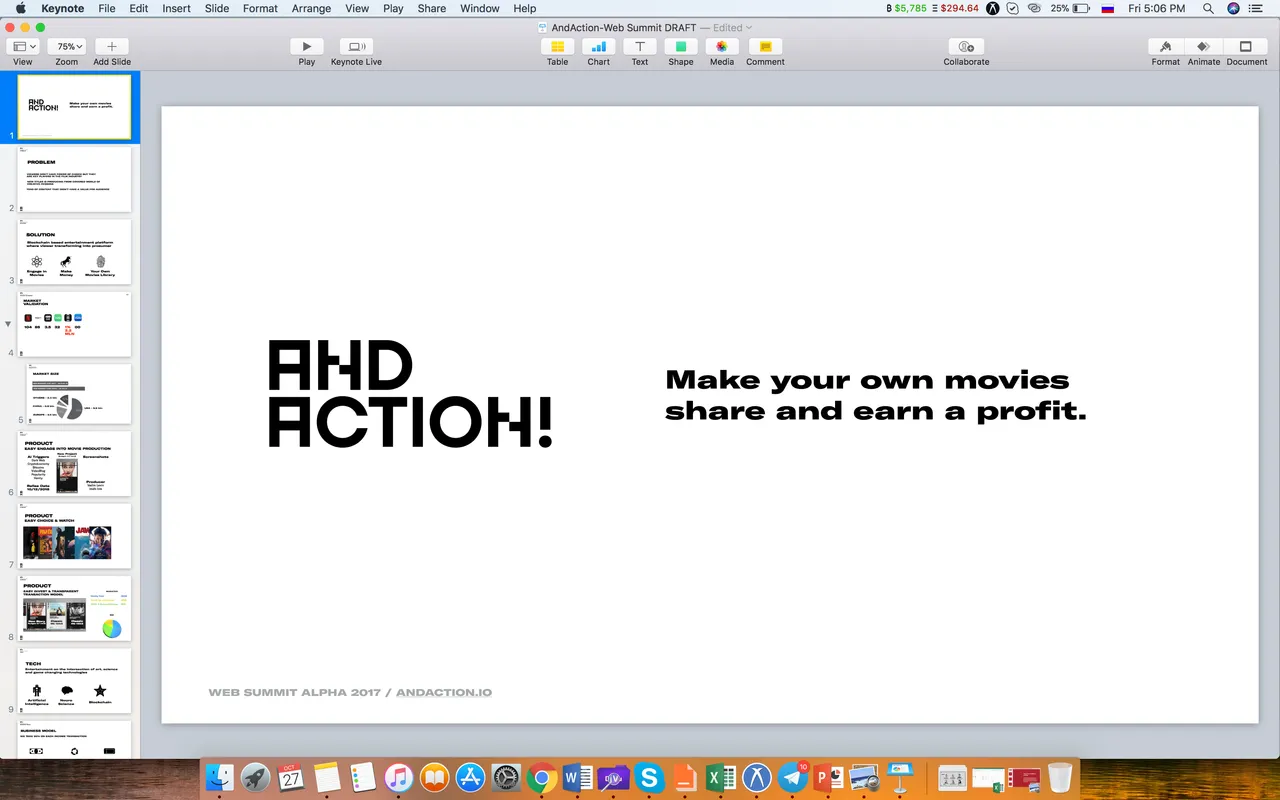1280x800 pixels.
Task: Open the Window menu
Action: tap(480, 8)
